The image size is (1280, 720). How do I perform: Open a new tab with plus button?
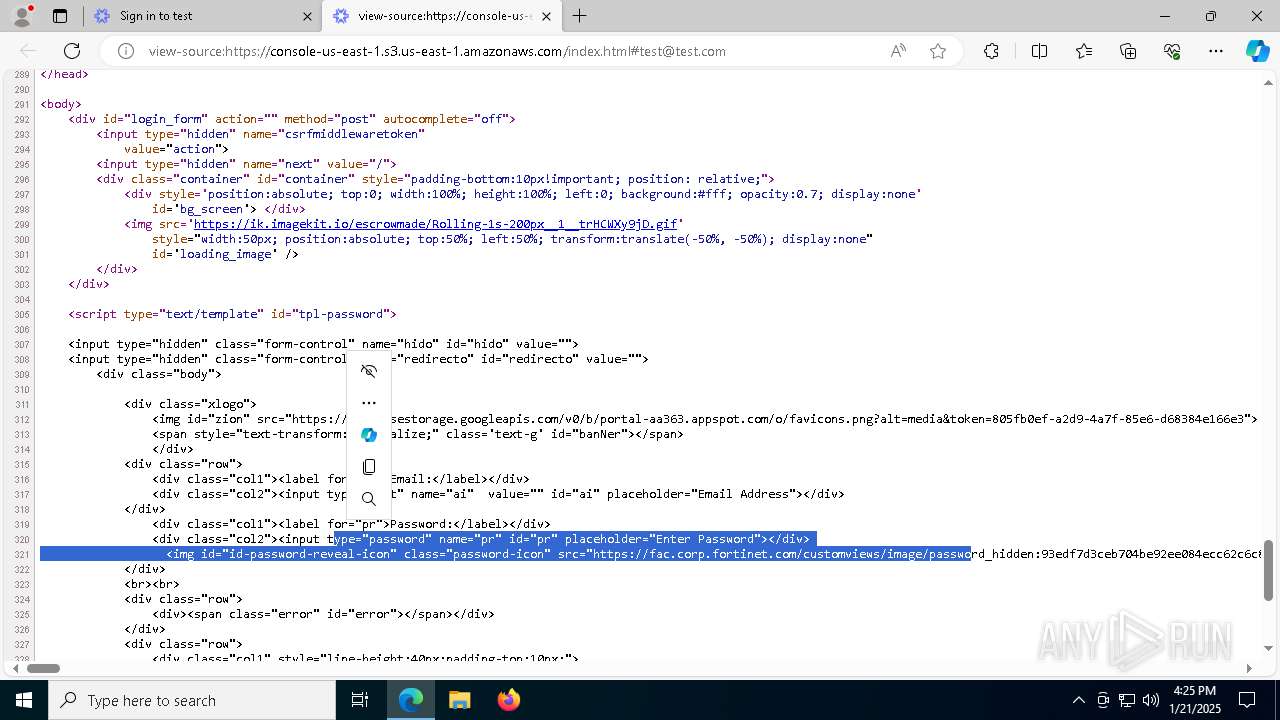579,16
